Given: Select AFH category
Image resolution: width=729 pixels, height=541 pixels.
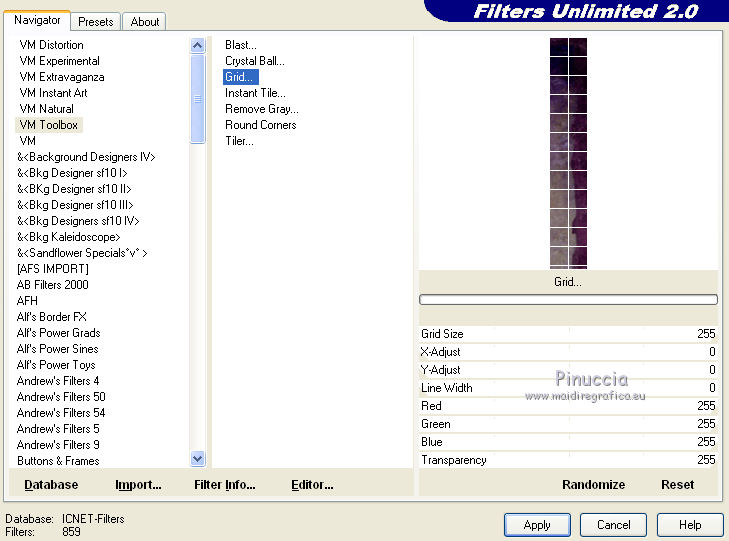Looking at the screenshot, I should tap(27, 301).
